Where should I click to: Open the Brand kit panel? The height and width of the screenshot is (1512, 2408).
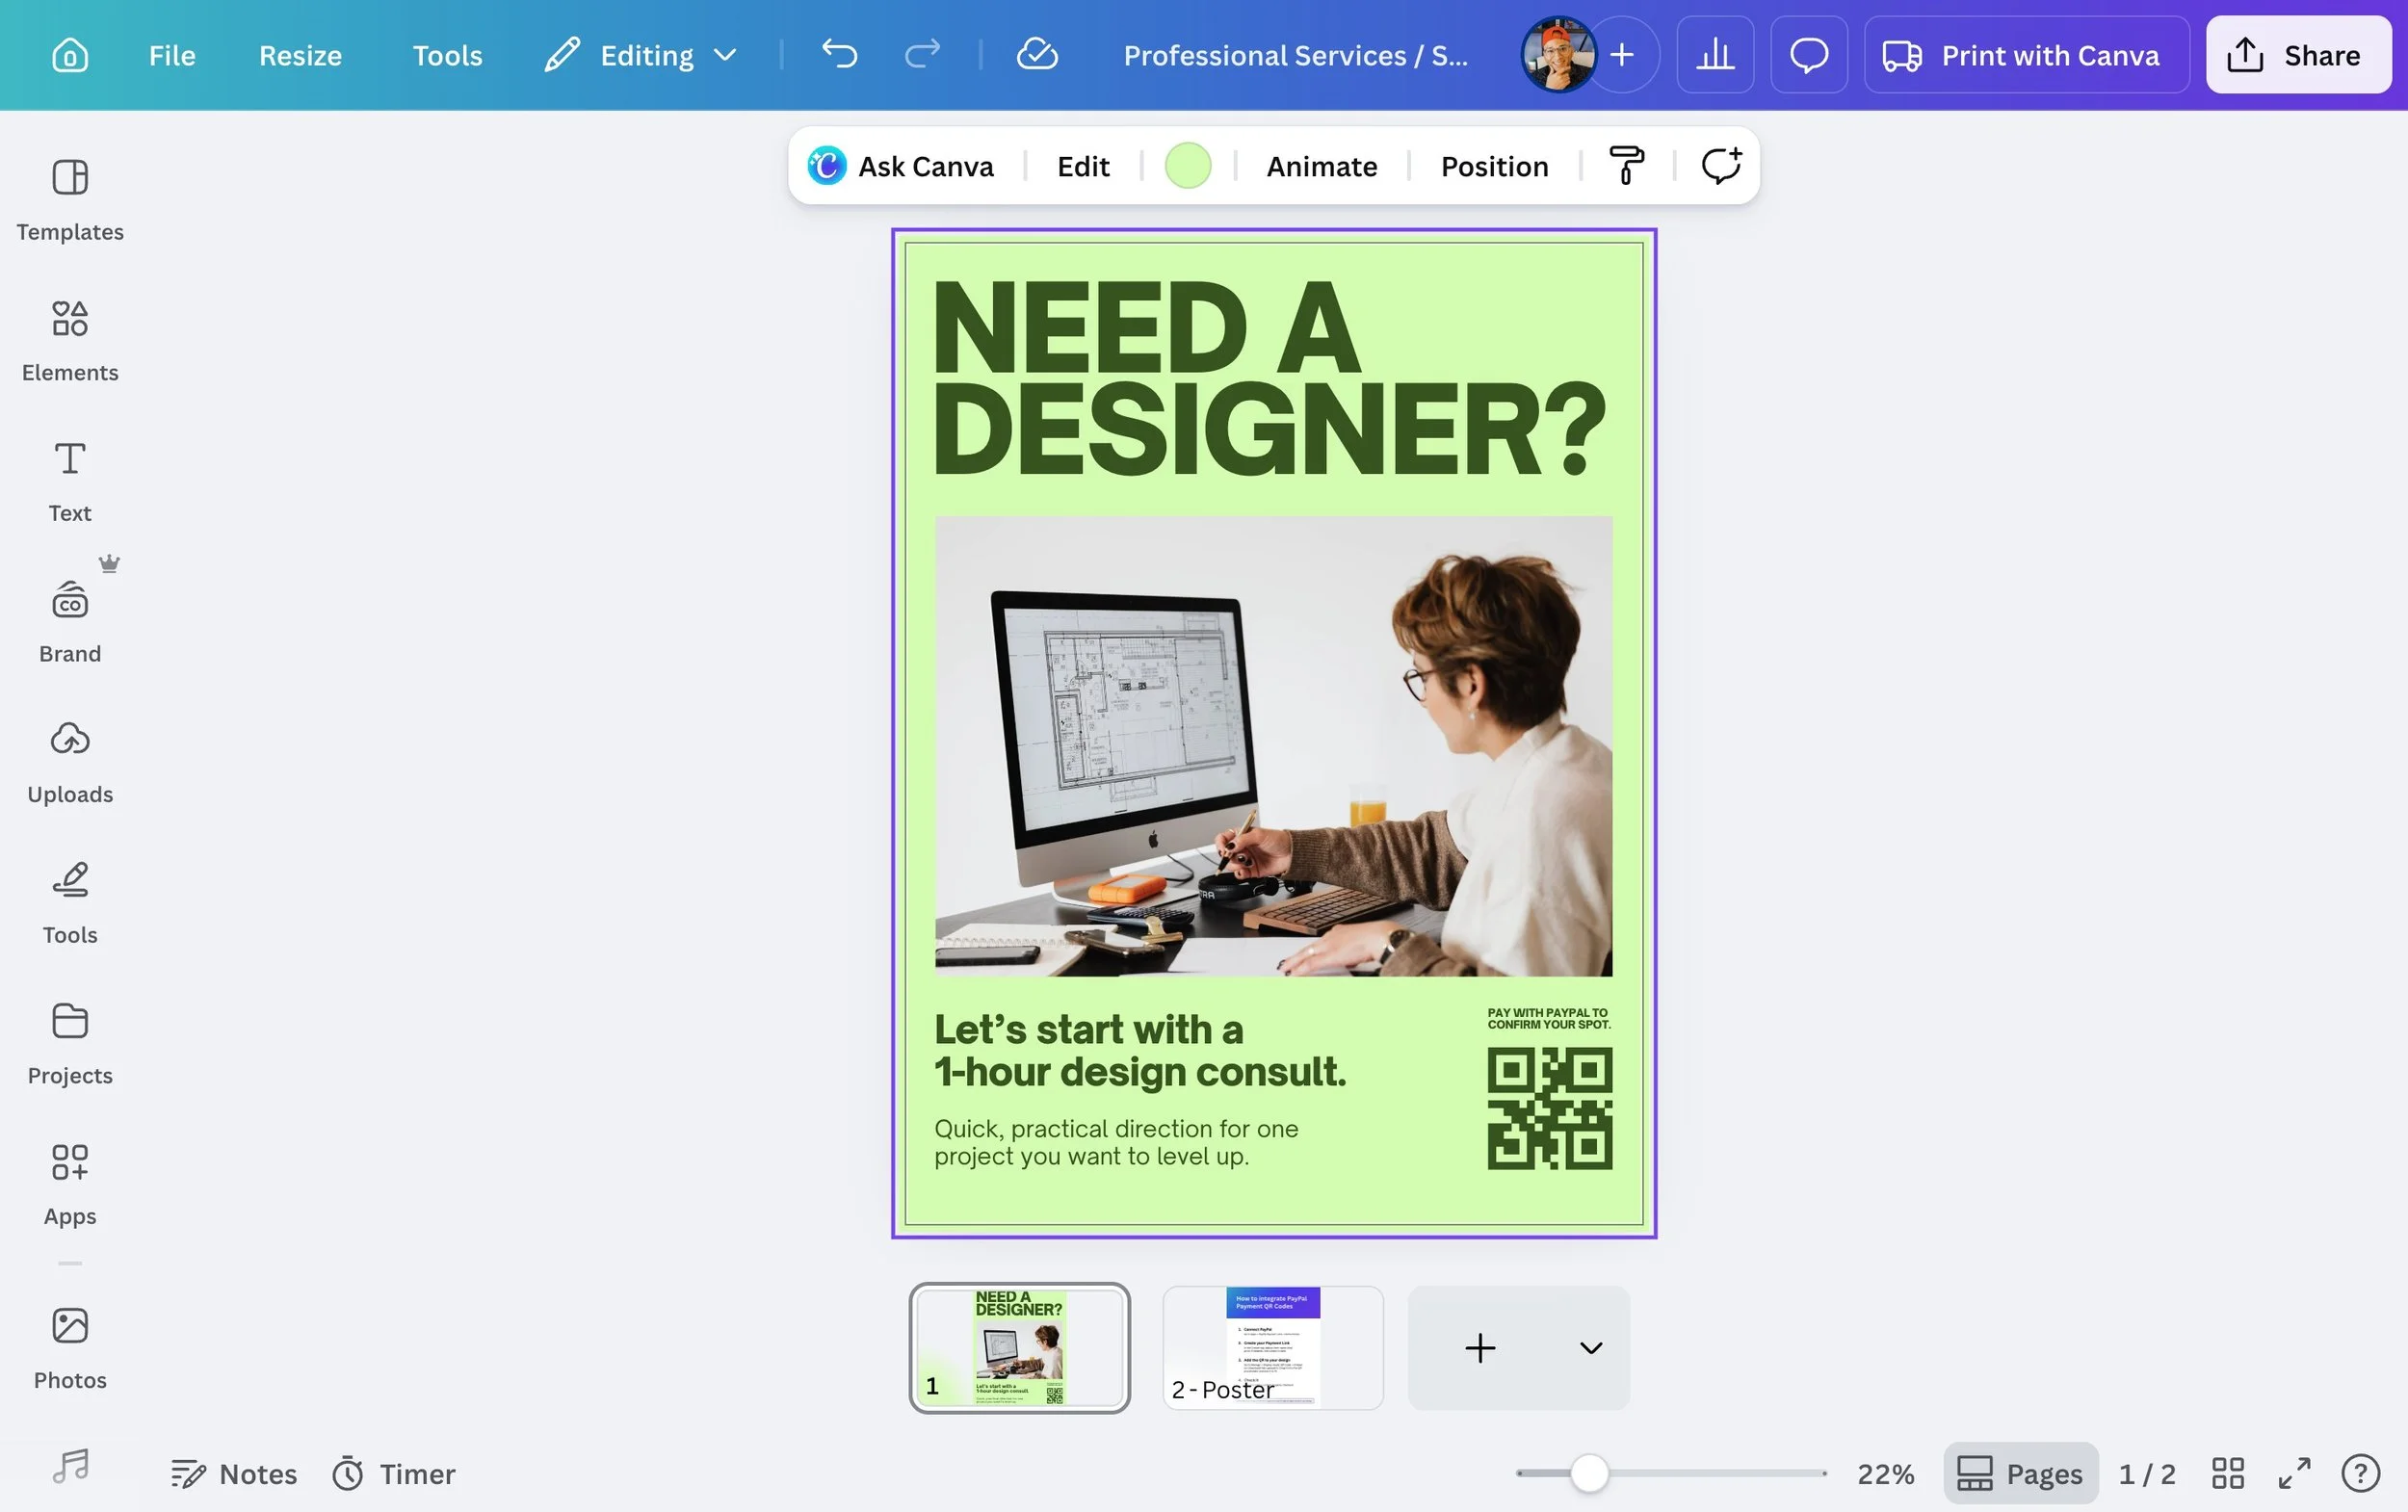pos(70,622)
